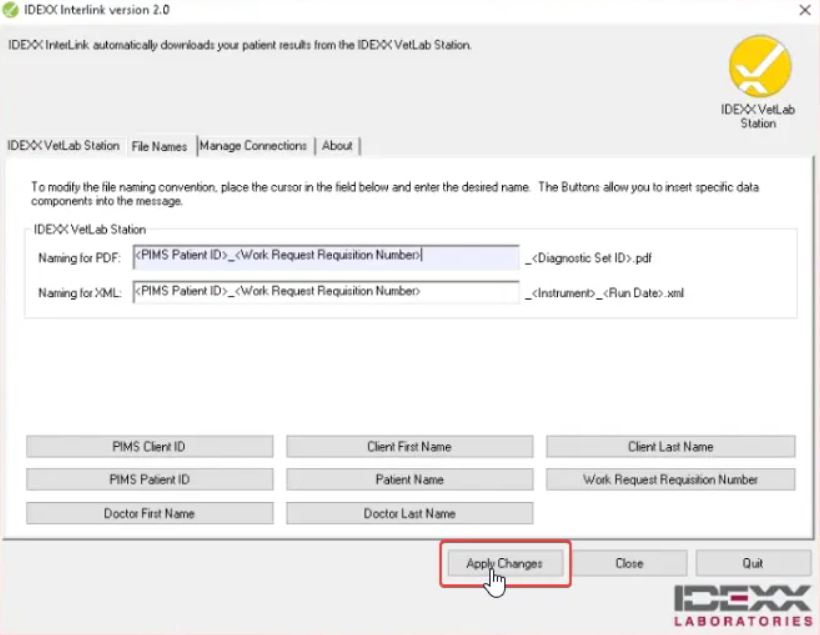
Task: Open the About tab
Action: point(337,145)
